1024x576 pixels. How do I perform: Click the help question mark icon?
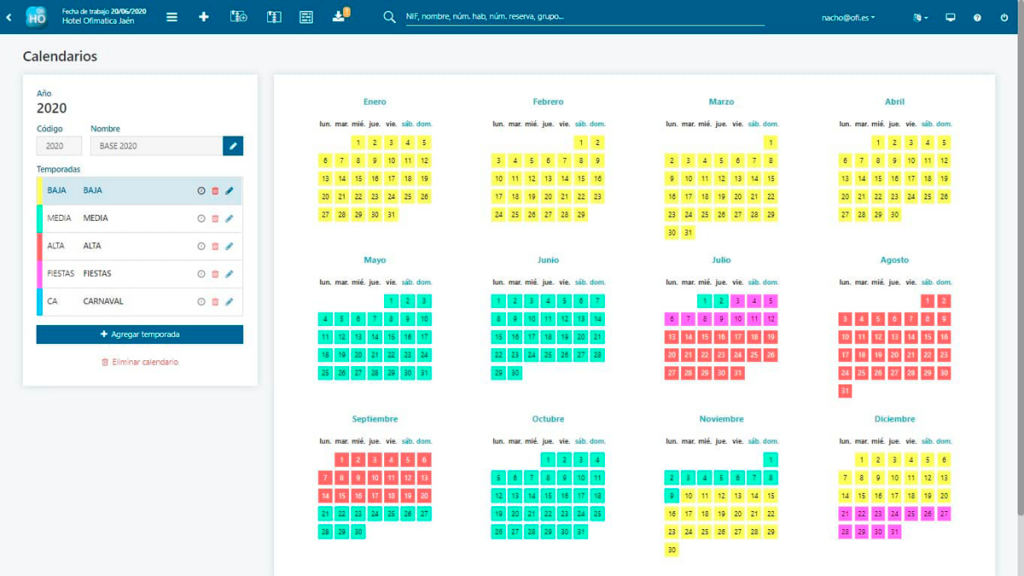coord(977,17)
